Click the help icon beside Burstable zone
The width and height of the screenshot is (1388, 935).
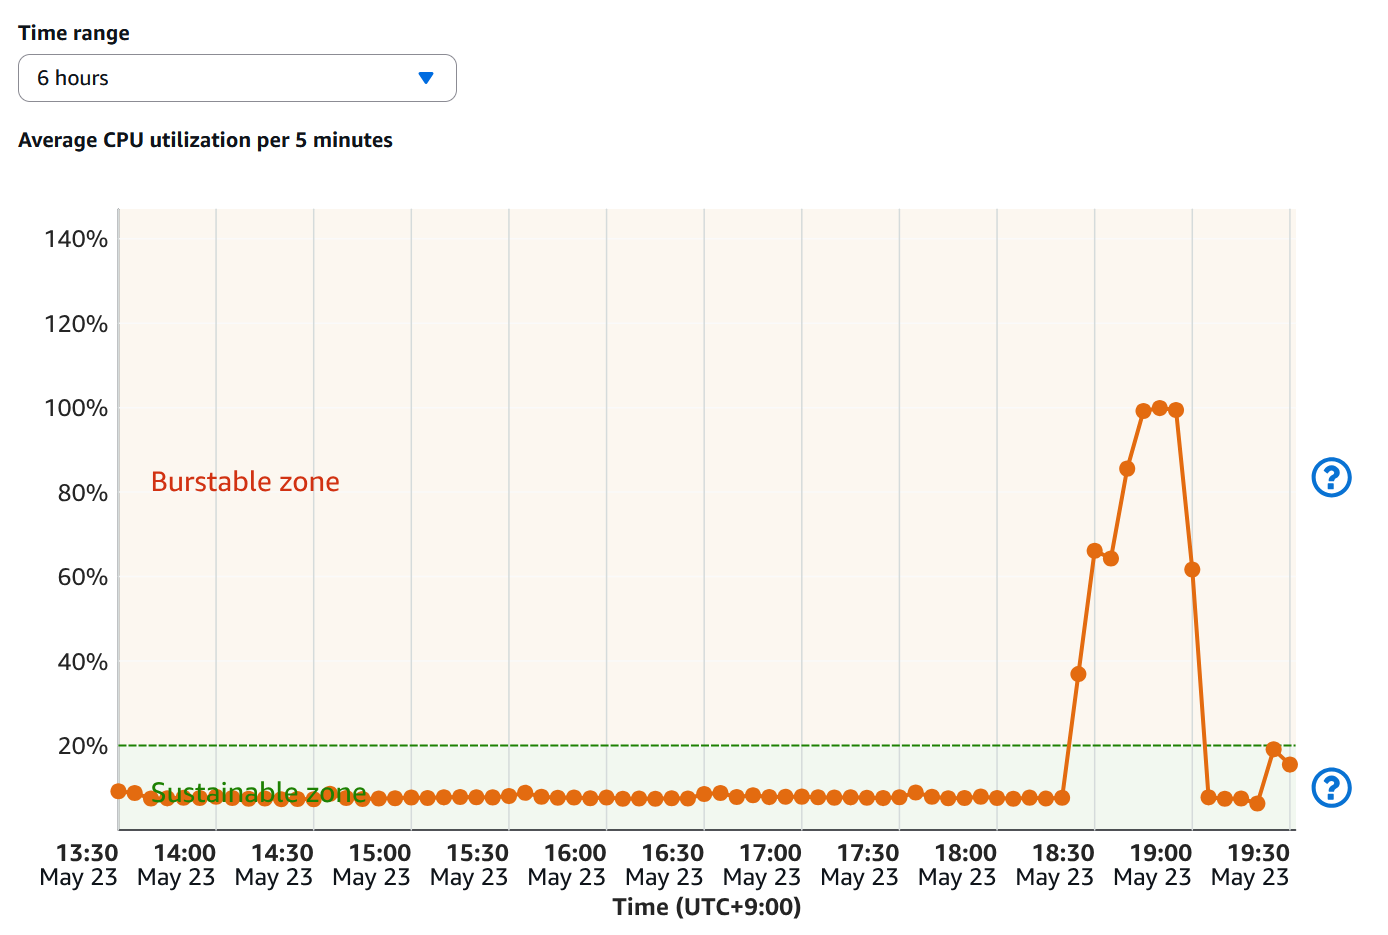tap(1331, 478)
